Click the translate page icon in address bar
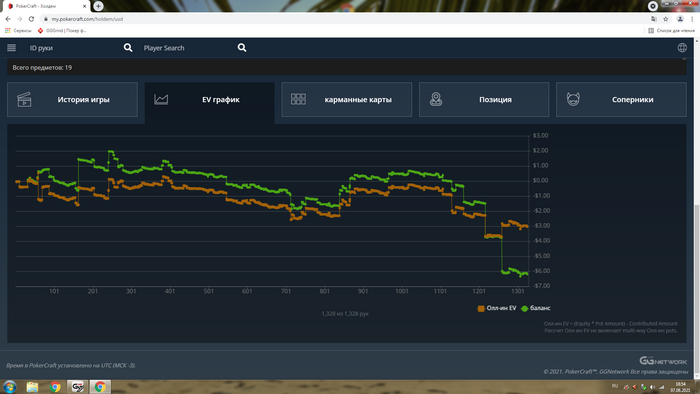 pyautogui.click(x=654, y=19)
